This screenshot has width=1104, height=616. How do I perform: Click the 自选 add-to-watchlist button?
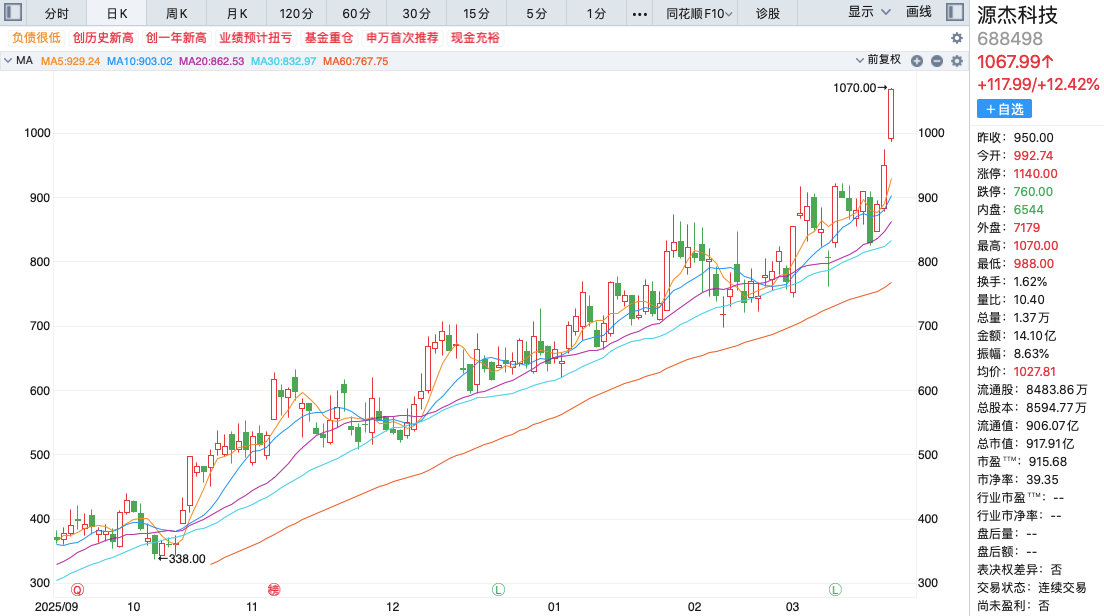[x=1002, y=108]
